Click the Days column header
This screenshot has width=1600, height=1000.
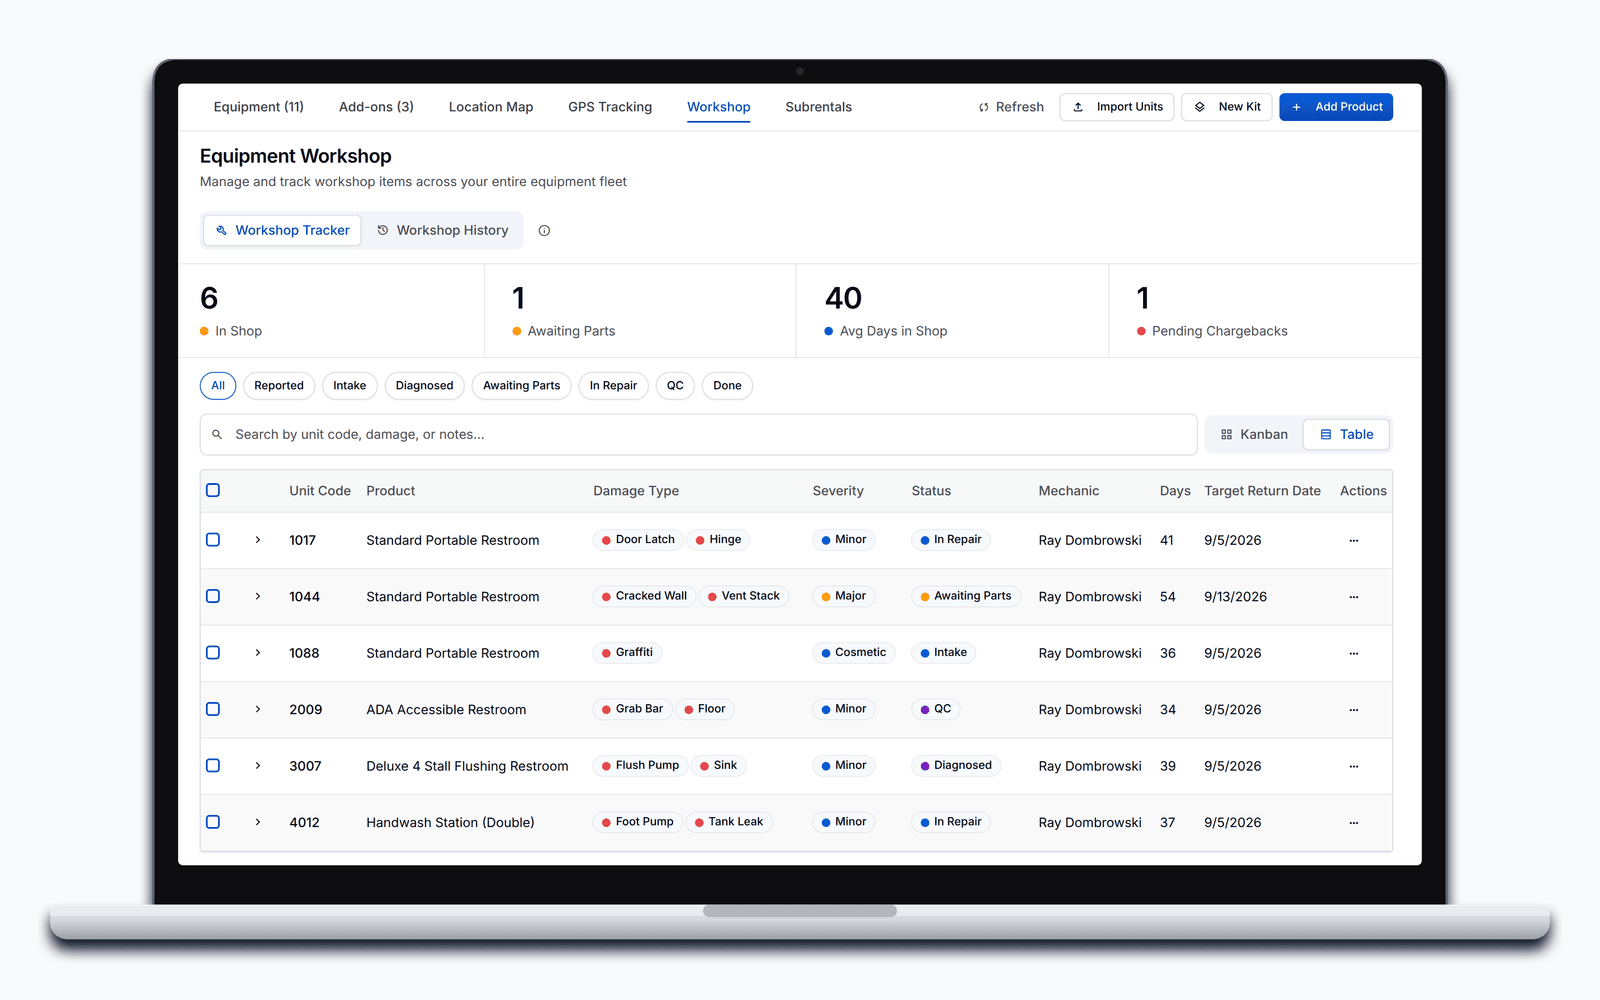pos(1175,491)
